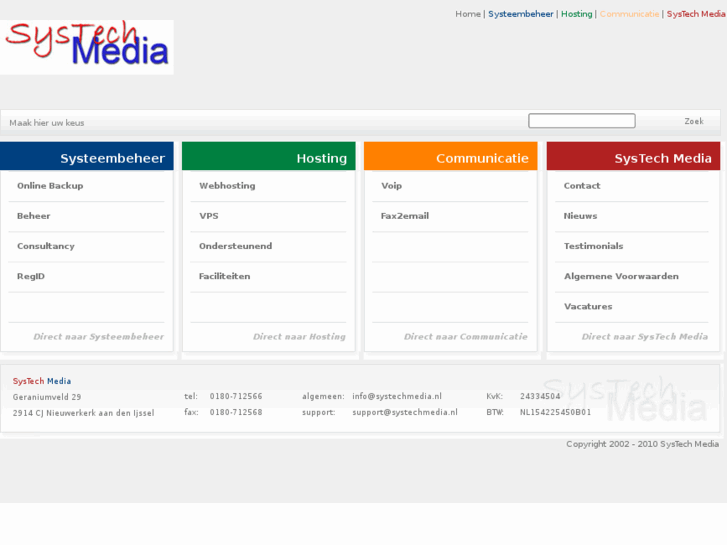Viewport: 727px width, 545px height.
Task: Click the SysTech Media logo image
Action: tap(87, 47)
